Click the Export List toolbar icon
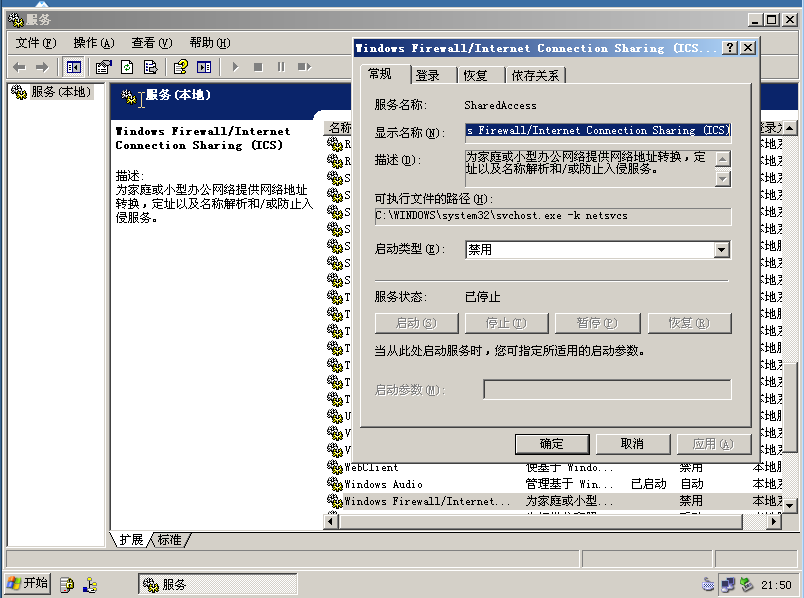 [148, 66]
